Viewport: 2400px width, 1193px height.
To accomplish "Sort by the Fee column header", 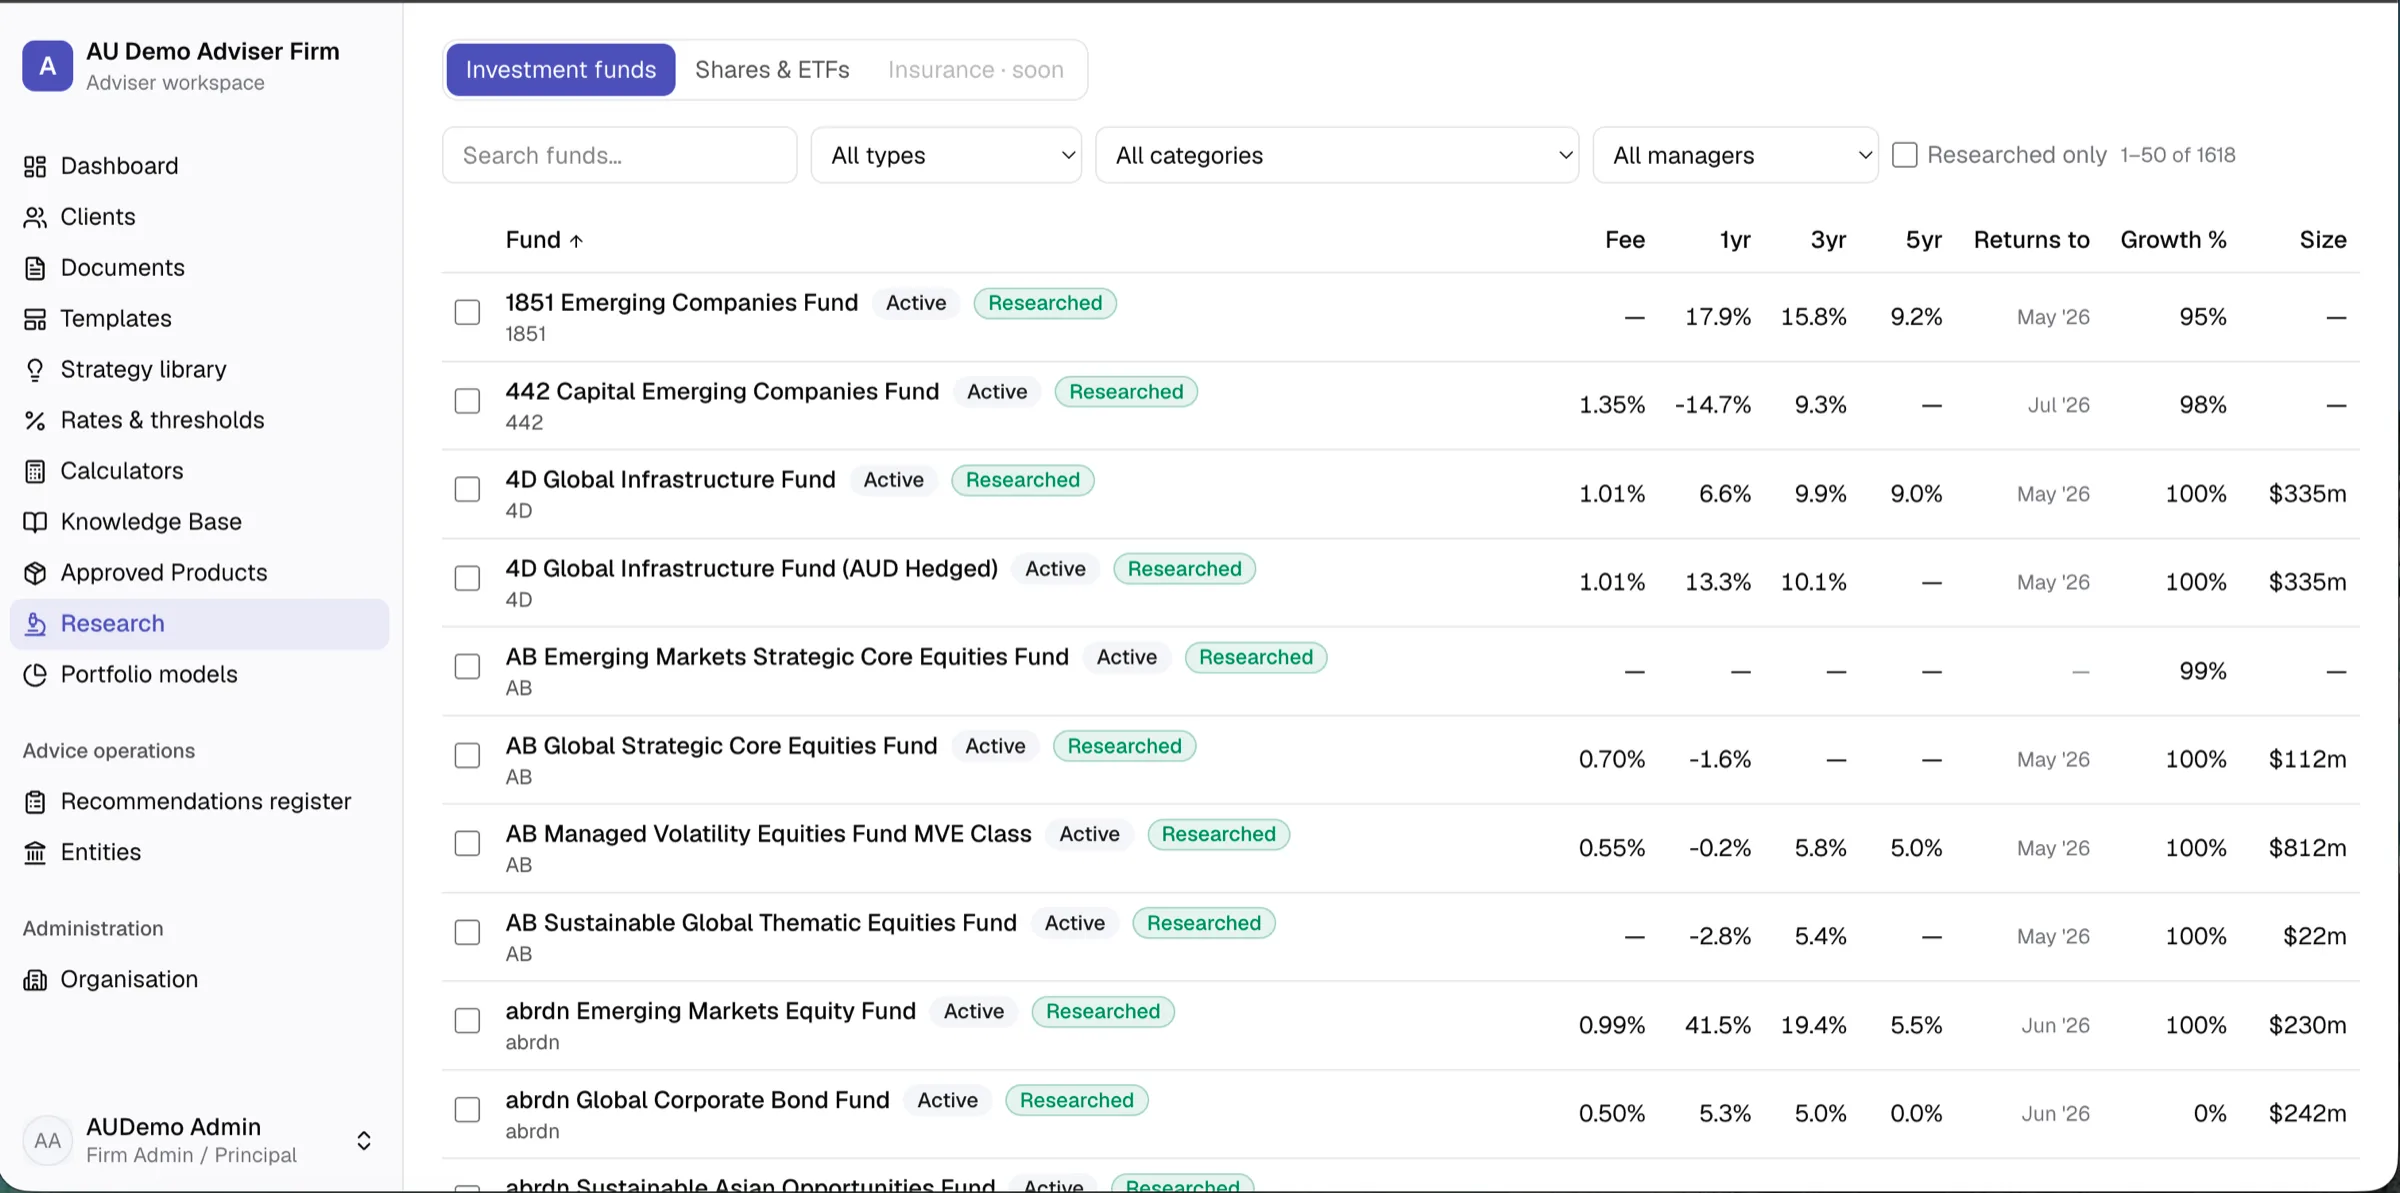I will 1625,240.
